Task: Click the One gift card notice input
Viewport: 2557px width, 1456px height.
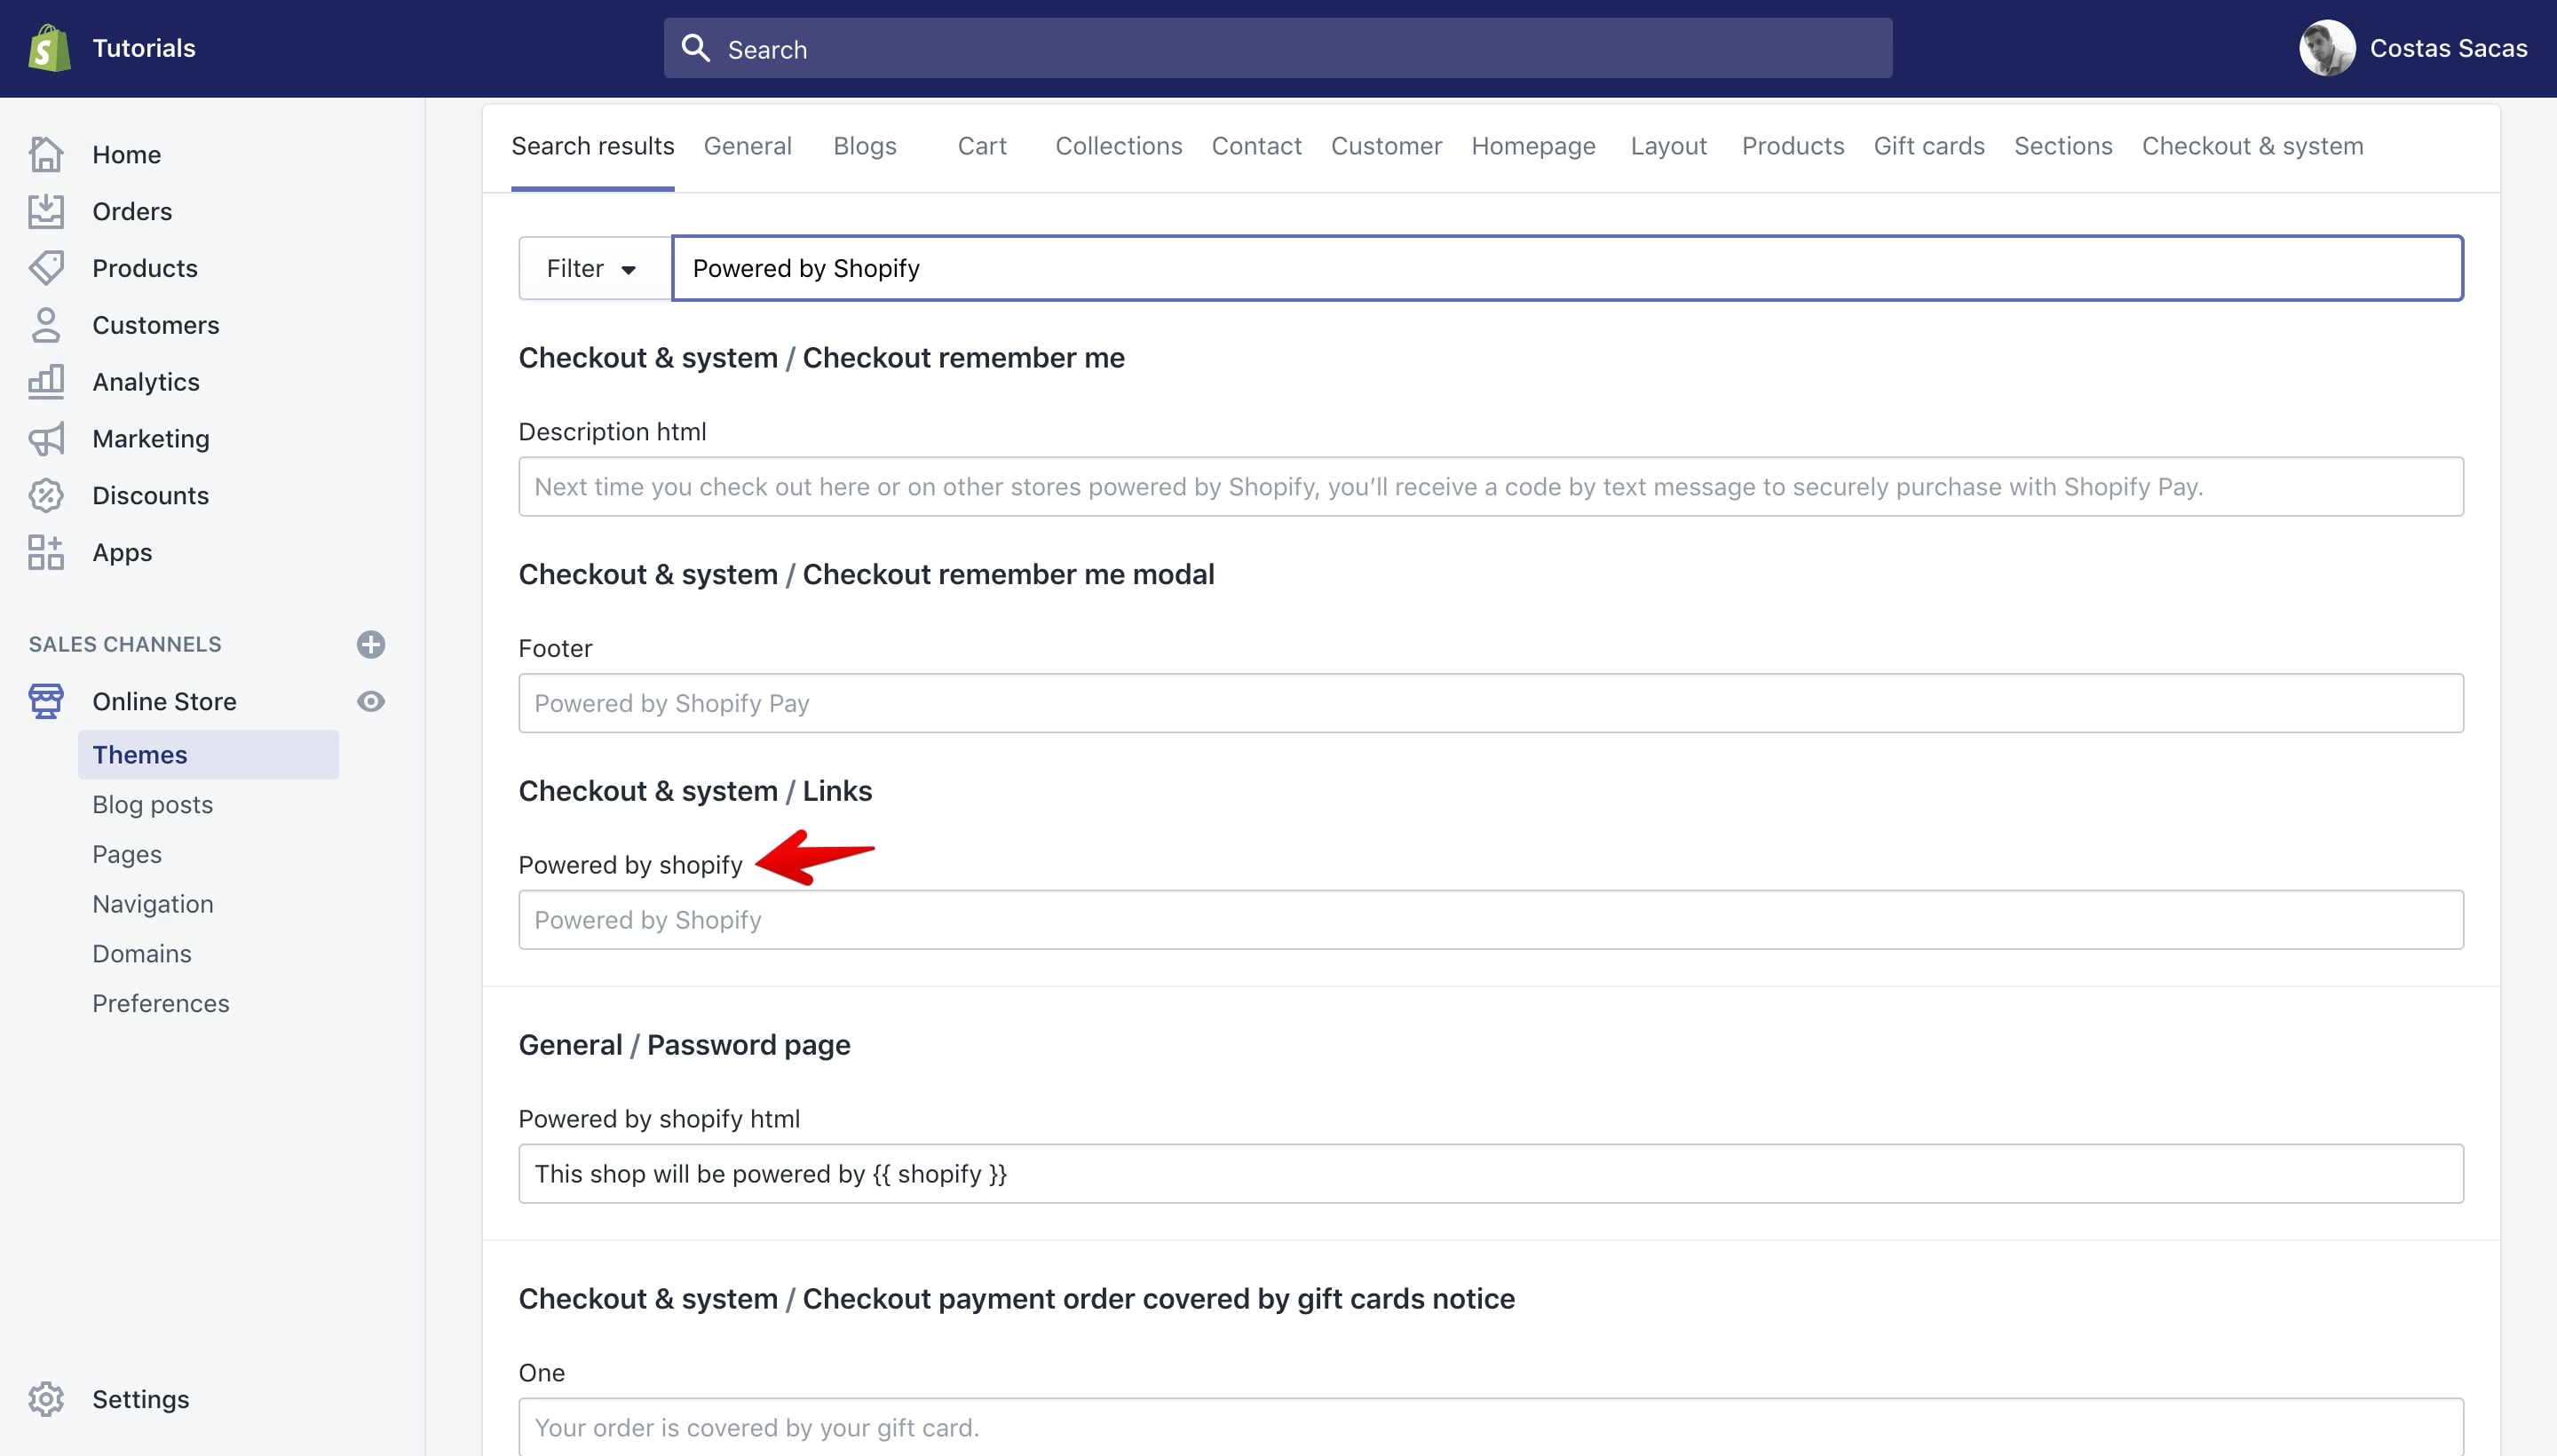Action: tap(1490, 1427)
